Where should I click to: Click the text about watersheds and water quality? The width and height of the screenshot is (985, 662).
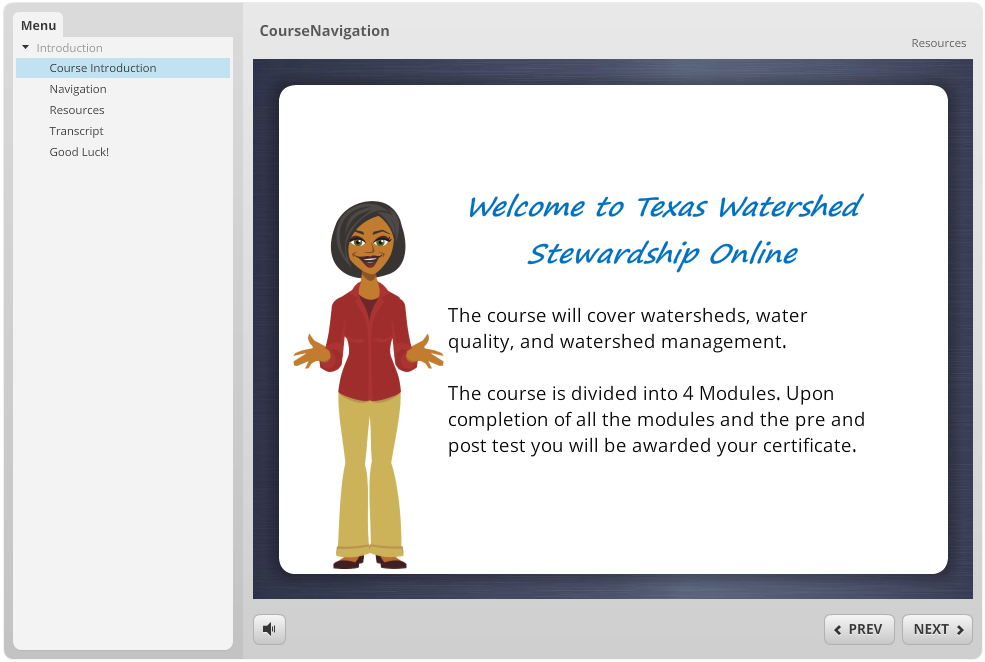coord(627,328)
